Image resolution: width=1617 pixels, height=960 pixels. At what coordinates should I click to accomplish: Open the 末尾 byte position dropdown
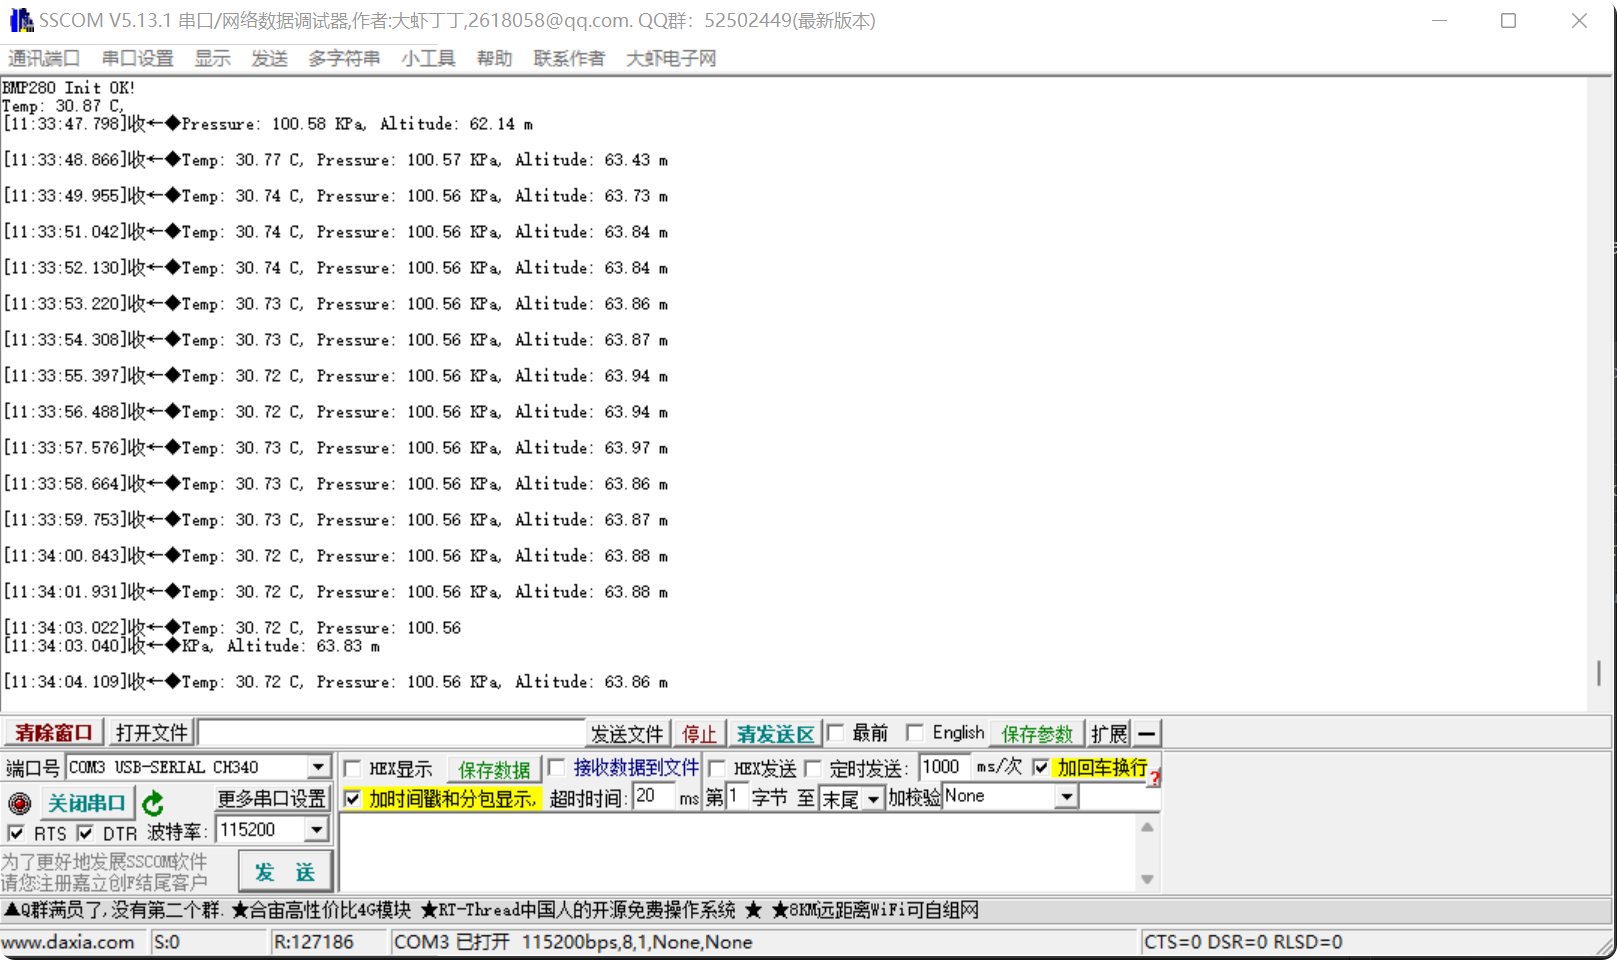point(873,799)
